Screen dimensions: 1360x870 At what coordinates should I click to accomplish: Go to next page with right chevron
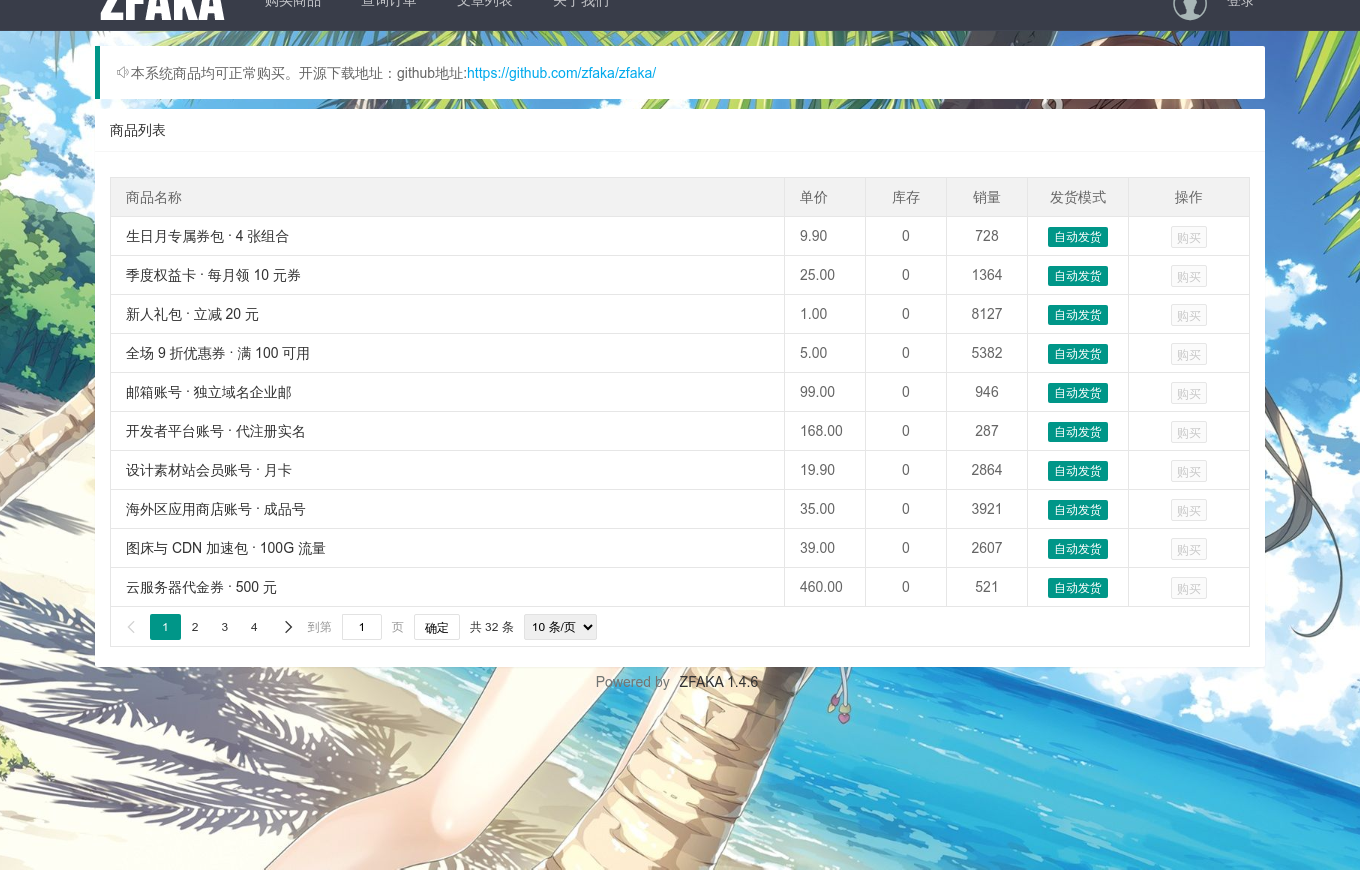(288, 627)
